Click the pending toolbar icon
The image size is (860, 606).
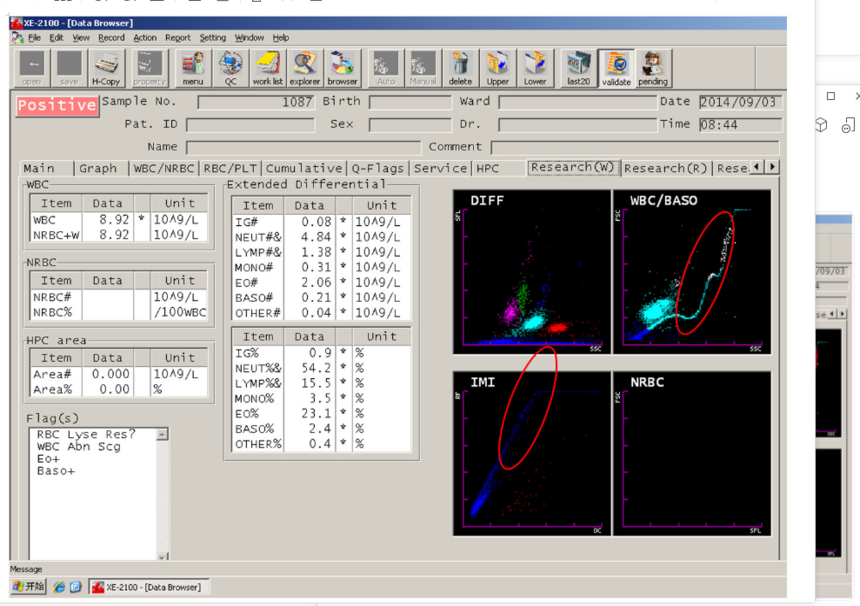tap(653, 68)
